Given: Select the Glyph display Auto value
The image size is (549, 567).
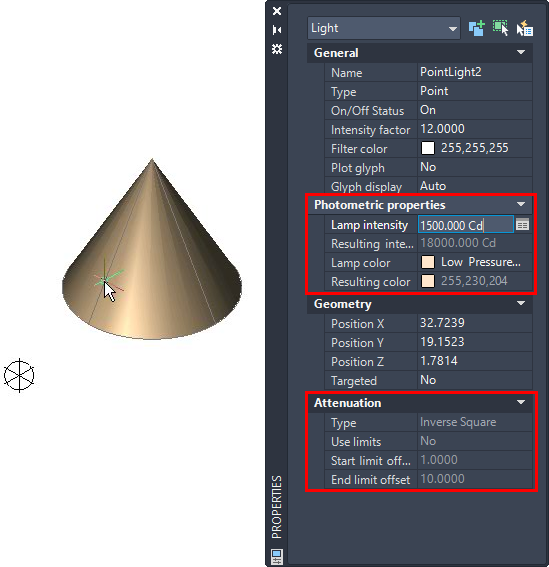Looking at the screenshot, I should click(475, 186).
